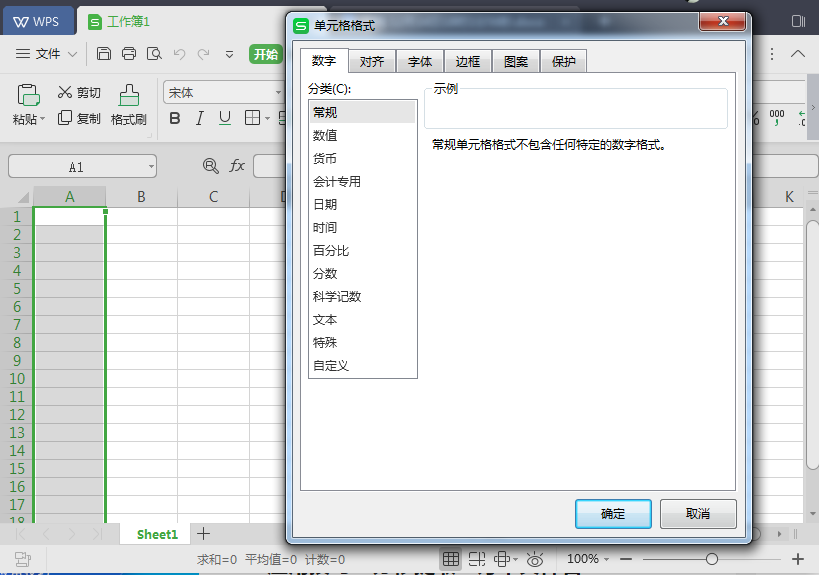Expand the arrow next to 文件 menu
The image size is (819, 575).
coord(73,54)
